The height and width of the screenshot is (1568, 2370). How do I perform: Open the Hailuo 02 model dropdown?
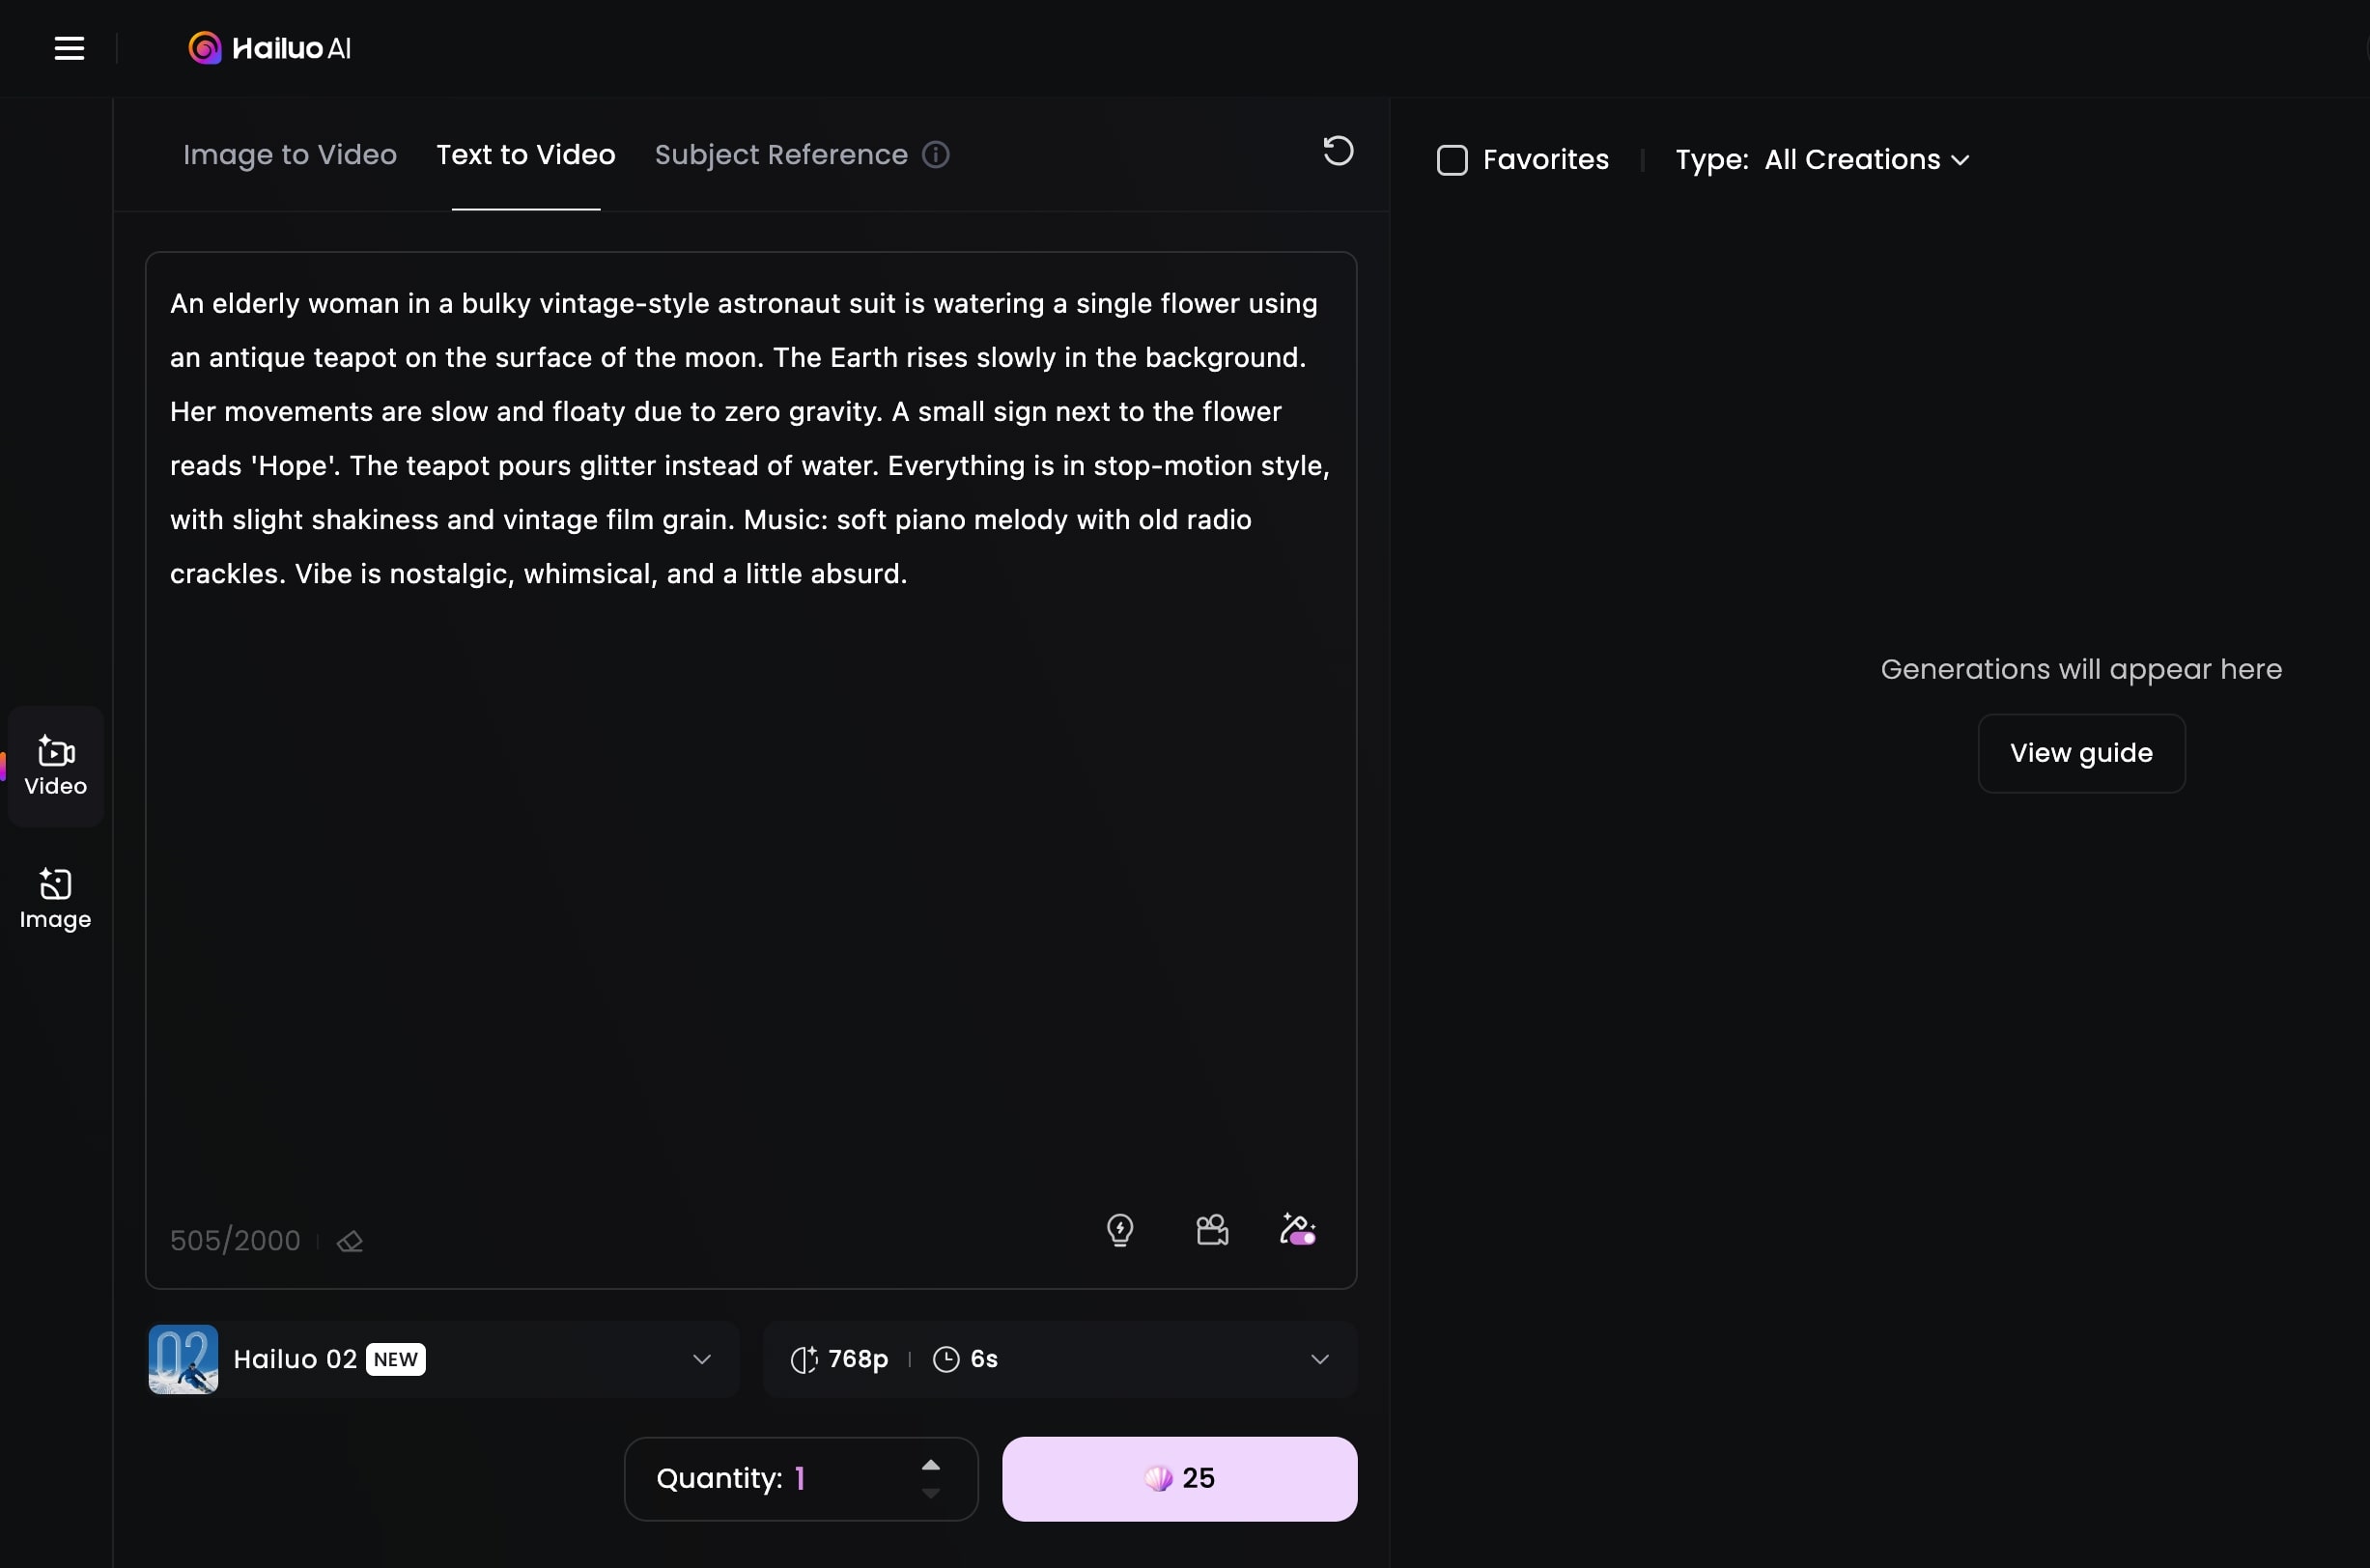[443, 1359]
